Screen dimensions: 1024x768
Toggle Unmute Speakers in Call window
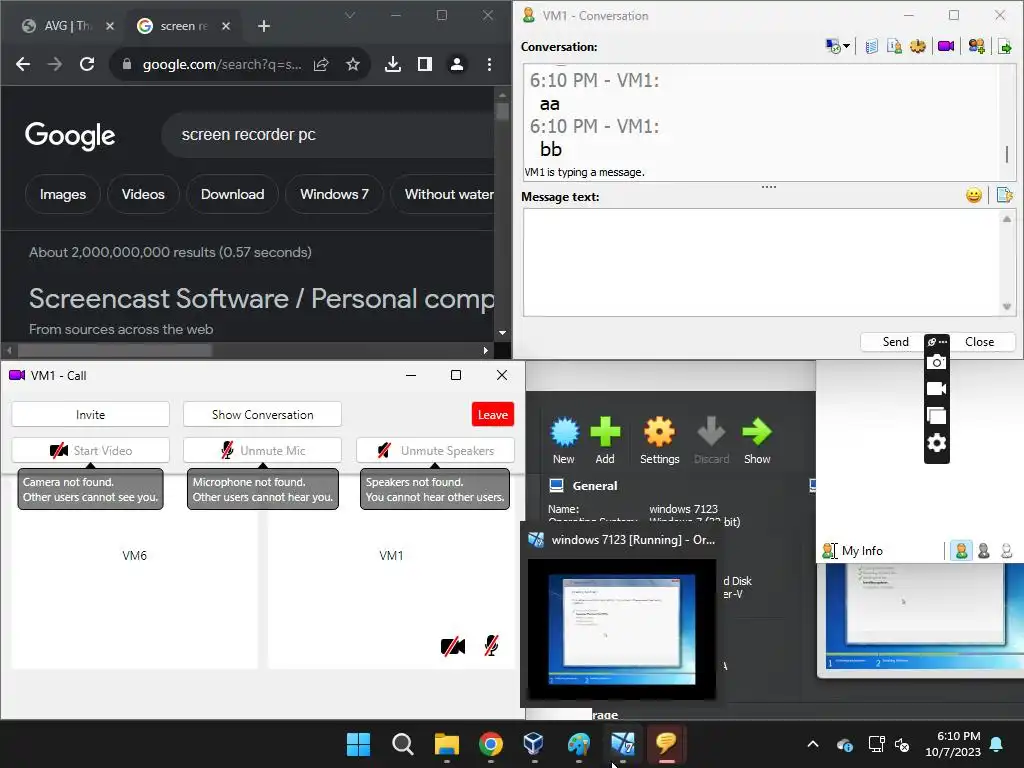[436, 451]
